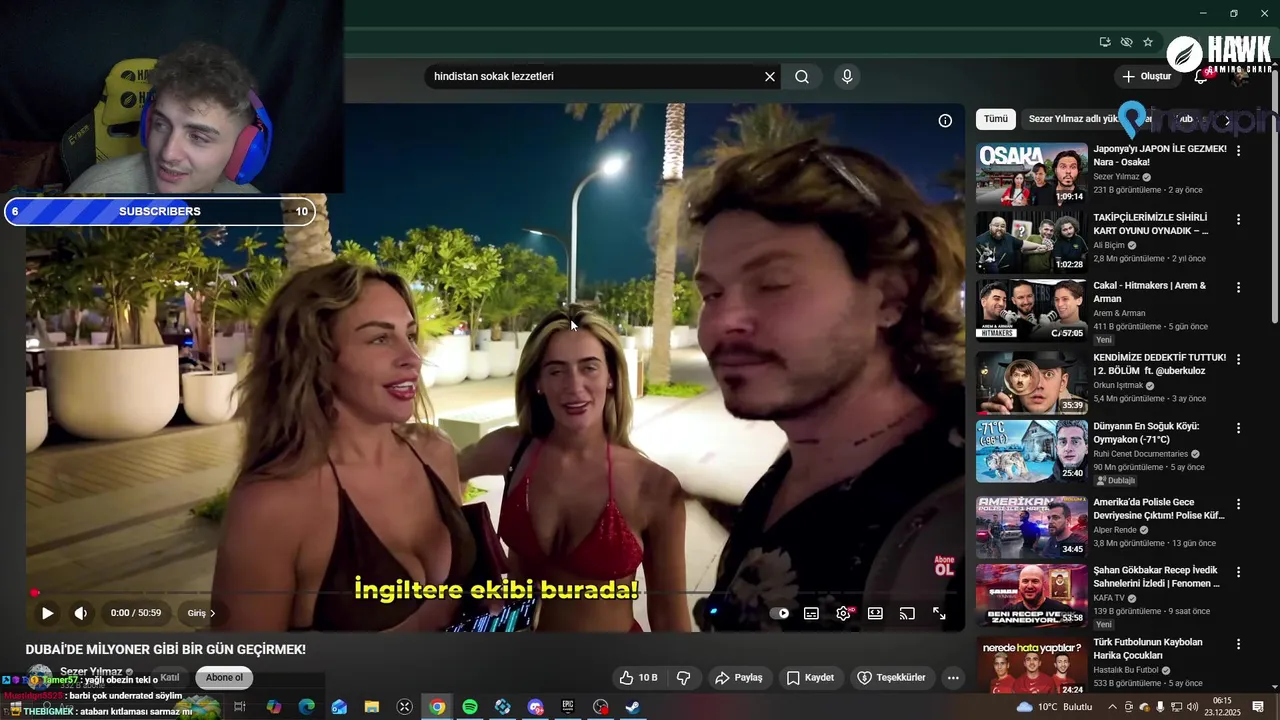1280x720 pixels.
Task: Open the Türk Futbolunun Kaybolan Harika Çocukları title
Action: point(1148,649)
